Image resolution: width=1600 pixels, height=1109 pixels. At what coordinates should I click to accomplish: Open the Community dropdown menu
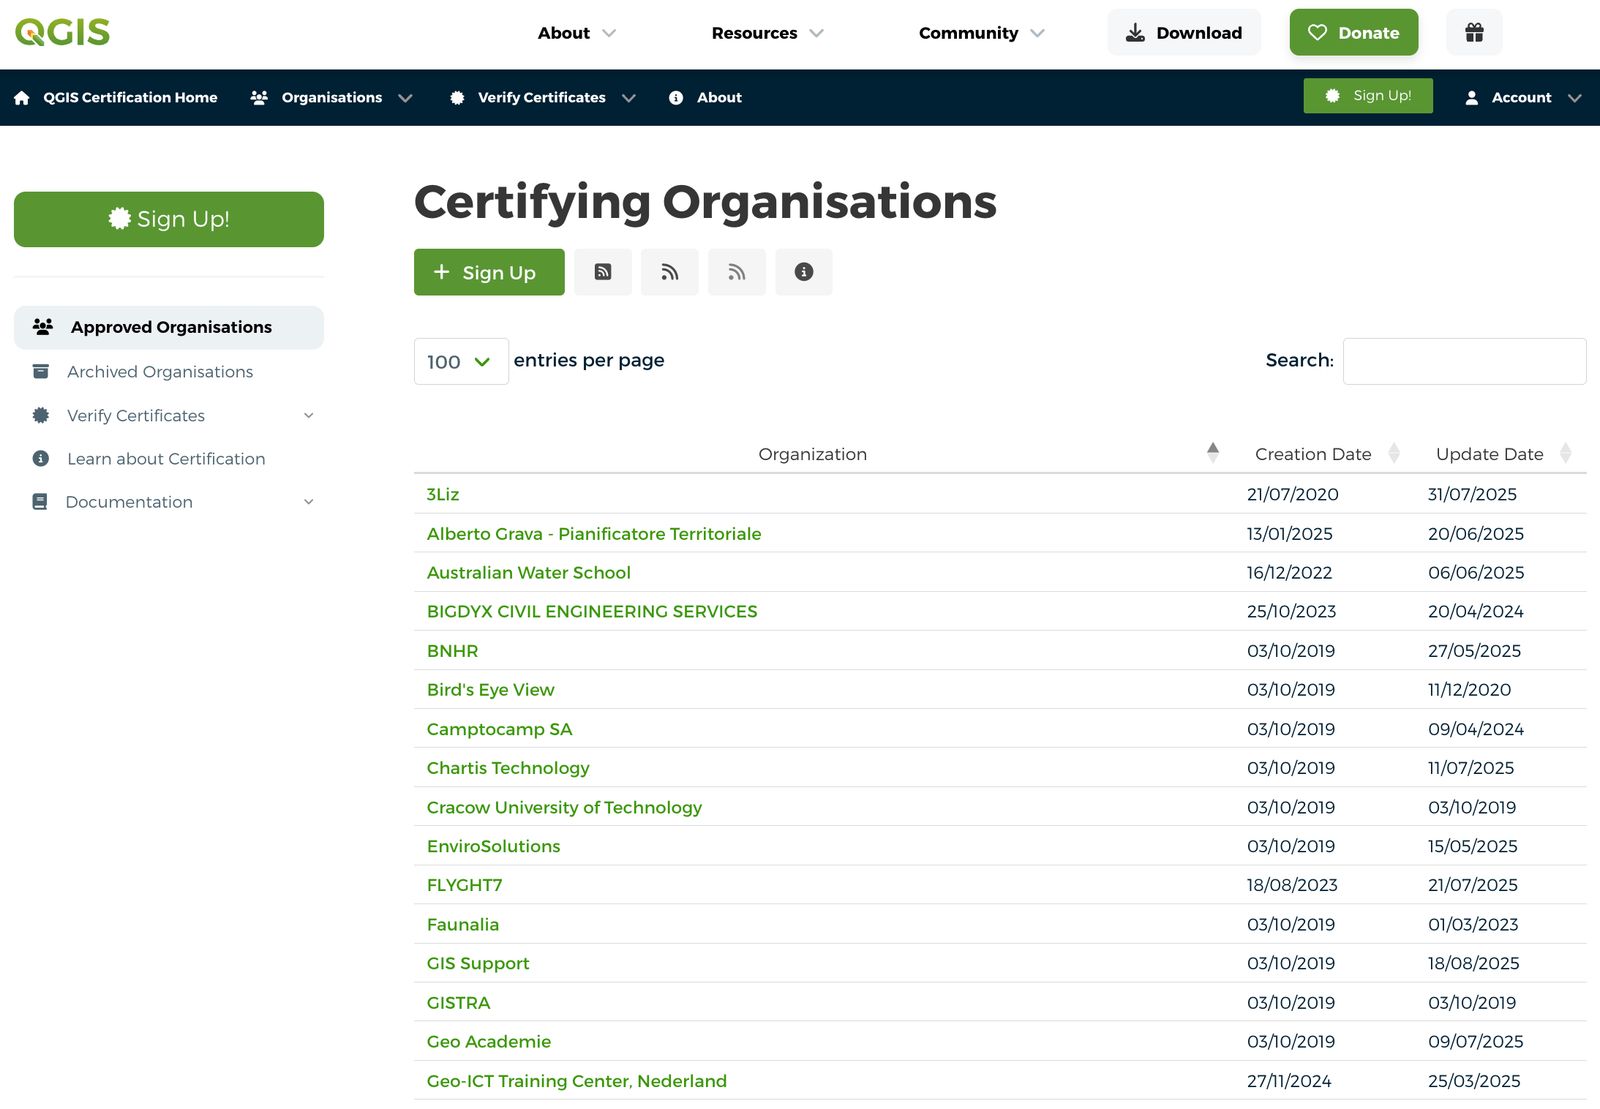982,33
